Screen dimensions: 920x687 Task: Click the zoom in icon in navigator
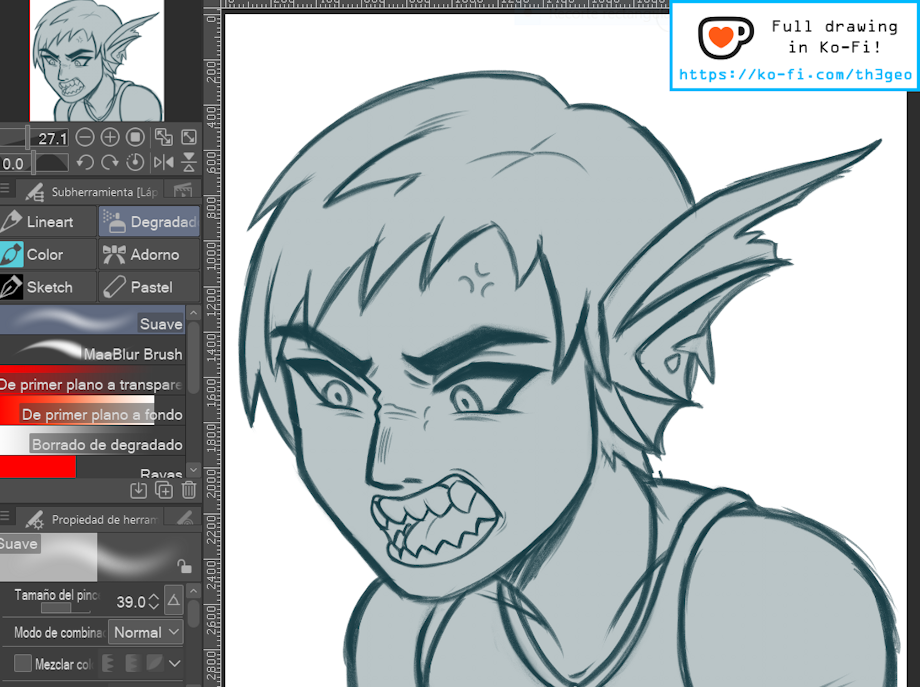(110, 138)
